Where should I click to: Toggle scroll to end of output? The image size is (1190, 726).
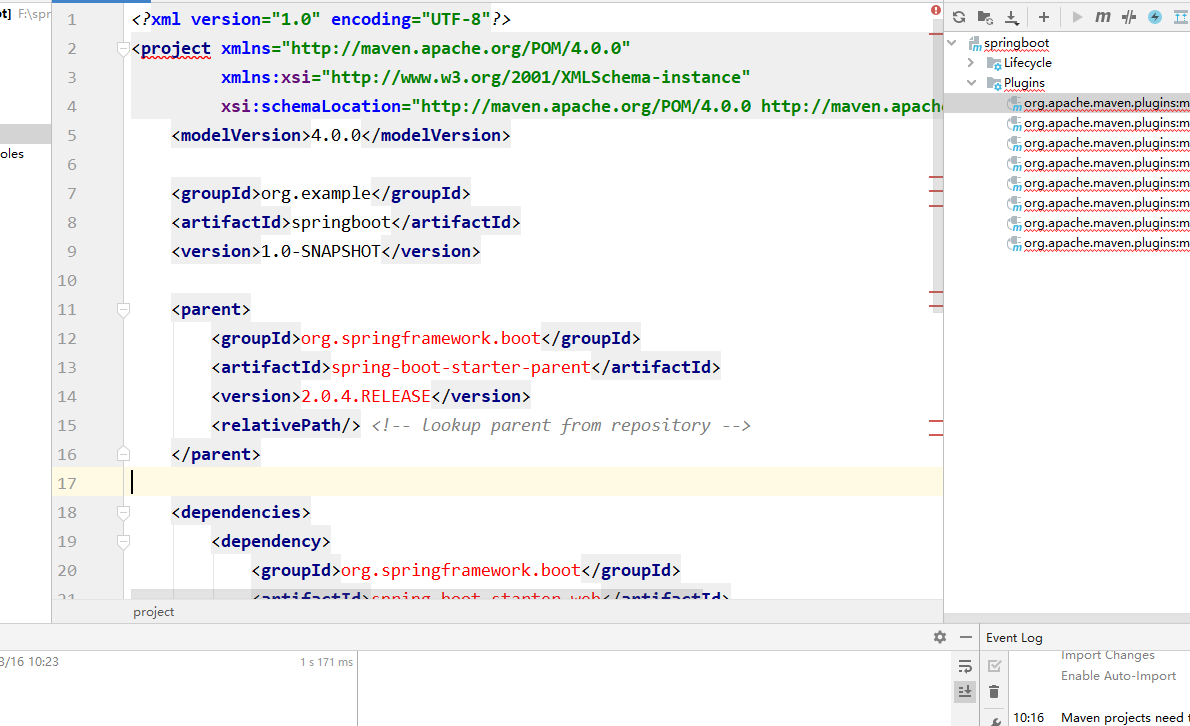tap(965, 692)
